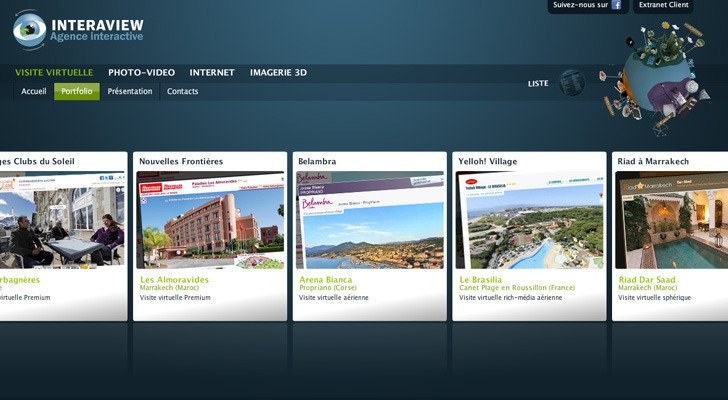Open the Belambra Arena Bianca thumbnail
The width and height of the screenshot is (728, 400).
370,220
